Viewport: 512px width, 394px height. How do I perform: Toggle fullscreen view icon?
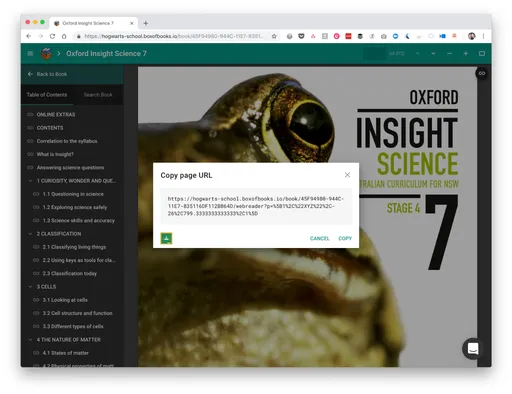coord(482,54)
